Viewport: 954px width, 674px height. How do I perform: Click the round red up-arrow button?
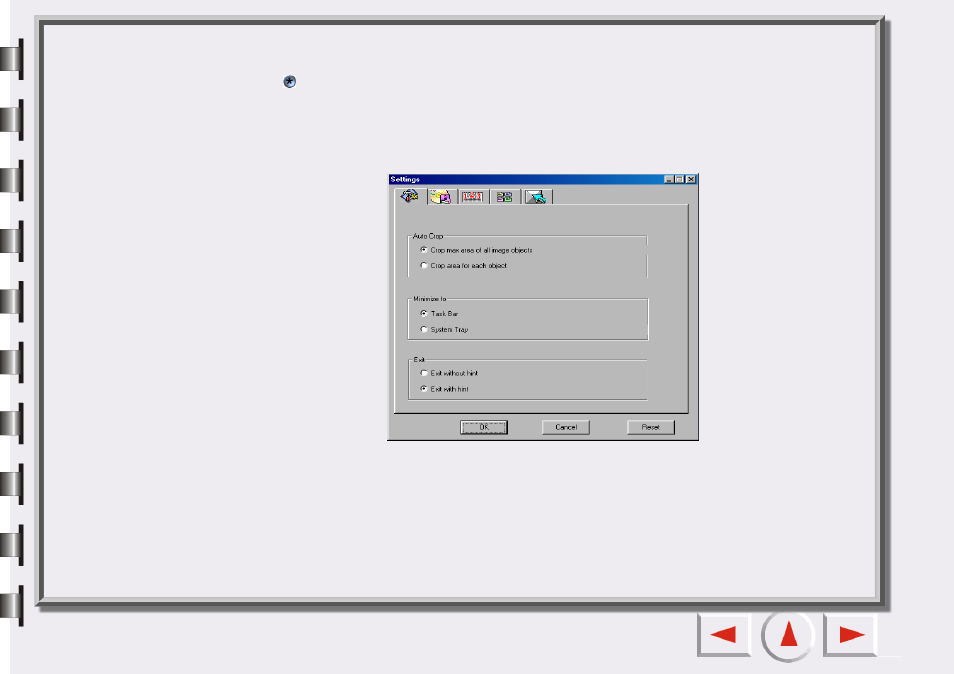coord(788,635)
